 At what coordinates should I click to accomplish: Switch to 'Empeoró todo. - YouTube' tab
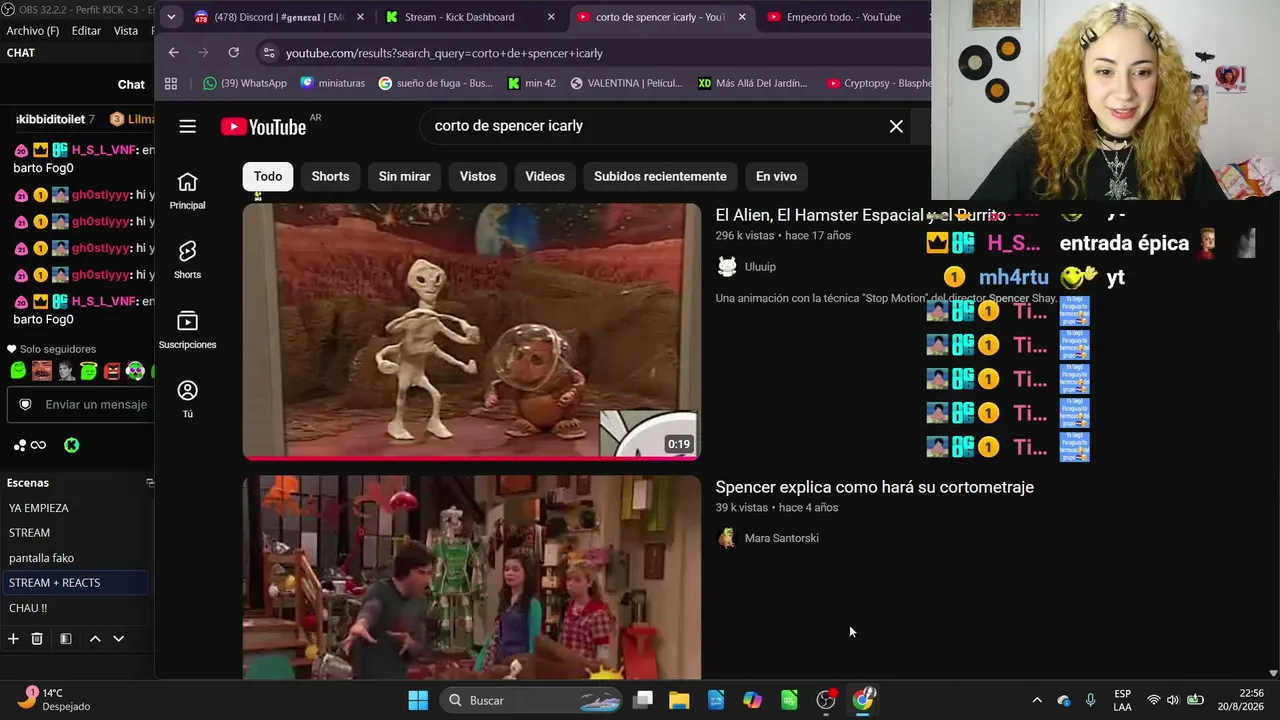tap(843, 17)
